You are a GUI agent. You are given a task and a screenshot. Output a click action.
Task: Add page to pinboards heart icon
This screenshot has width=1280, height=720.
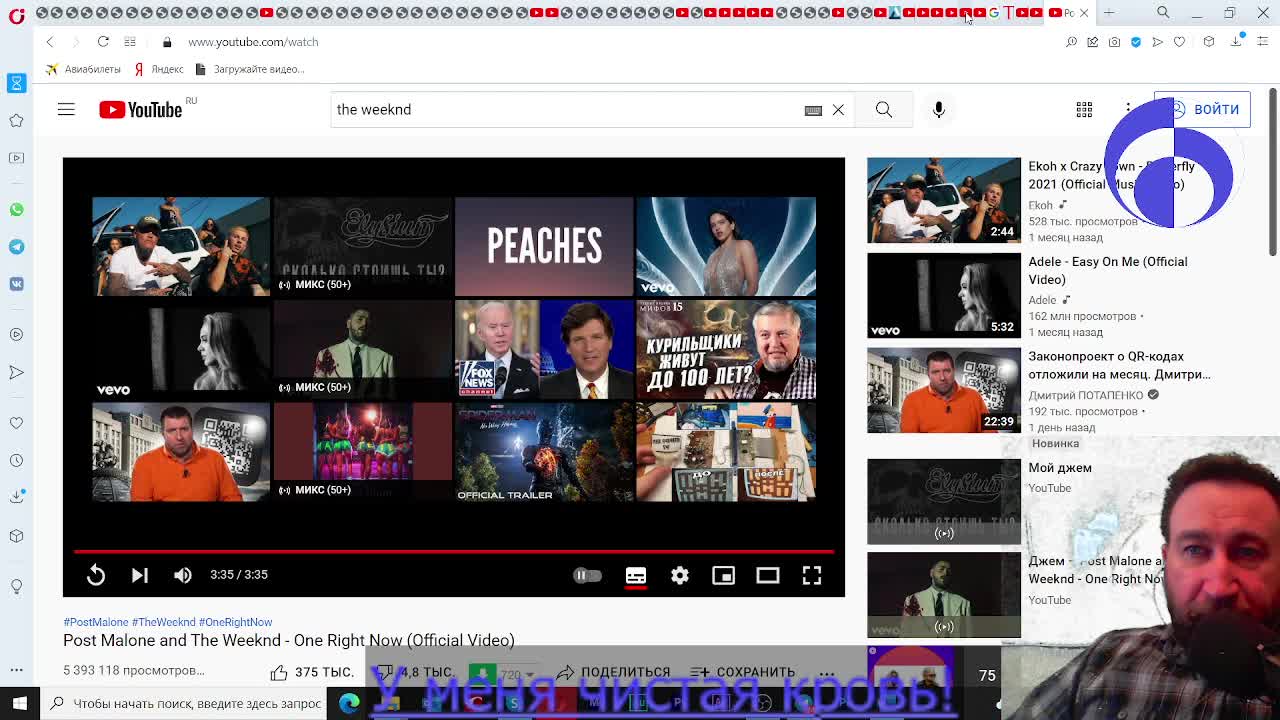pyautogui.click(x=1180, y=42)
